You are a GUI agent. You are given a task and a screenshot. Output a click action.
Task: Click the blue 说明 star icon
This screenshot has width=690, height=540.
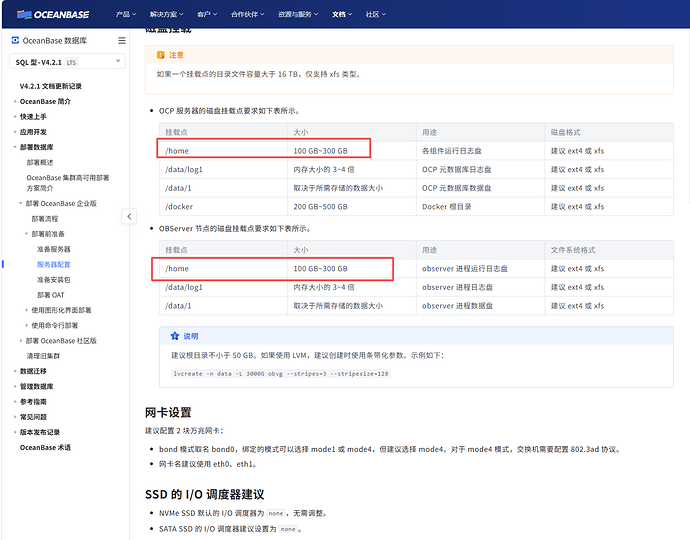[175, 336]
